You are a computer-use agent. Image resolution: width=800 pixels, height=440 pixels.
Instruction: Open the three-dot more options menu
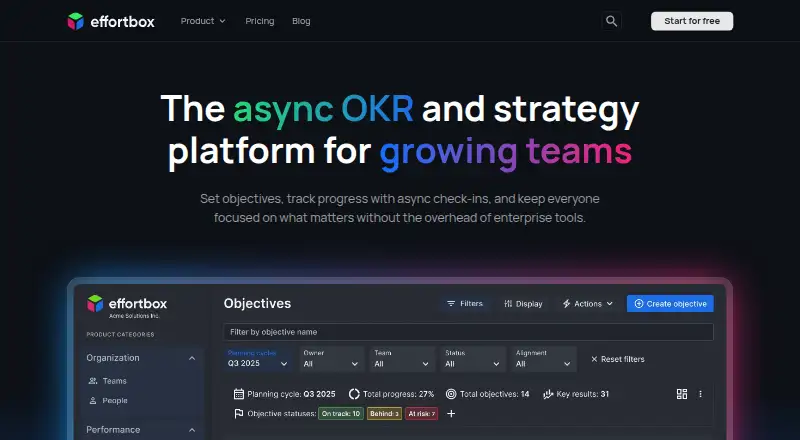click(x=700, y=394)
